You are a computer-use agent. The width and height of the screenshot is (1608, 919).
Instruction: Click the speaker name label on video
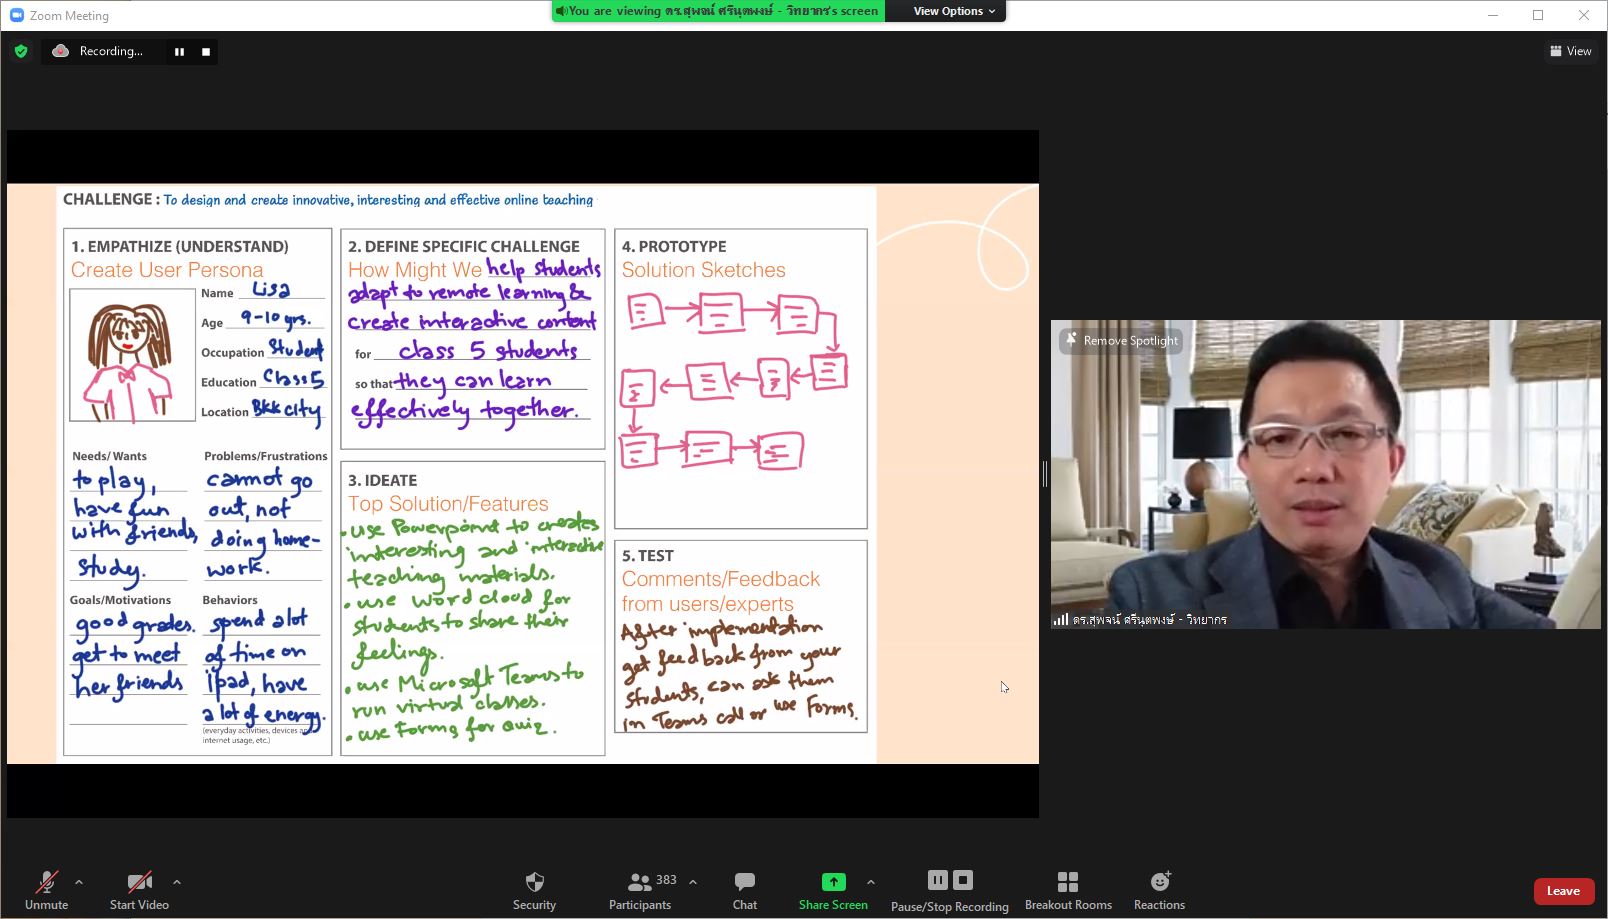tap(1149, 620)
